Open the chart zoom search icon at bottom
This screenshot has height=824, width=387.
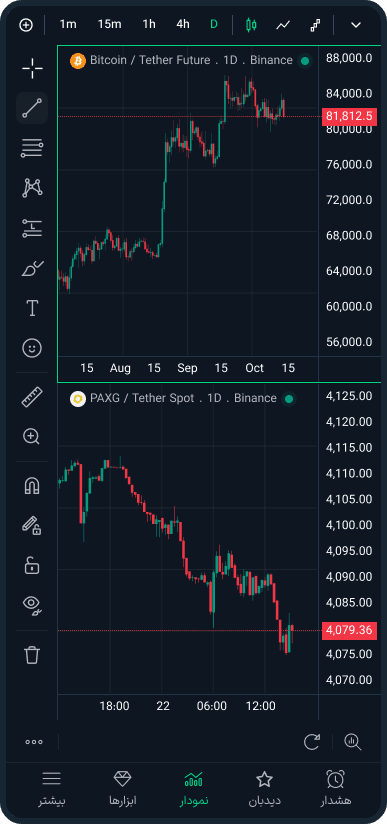coord(352,742)
